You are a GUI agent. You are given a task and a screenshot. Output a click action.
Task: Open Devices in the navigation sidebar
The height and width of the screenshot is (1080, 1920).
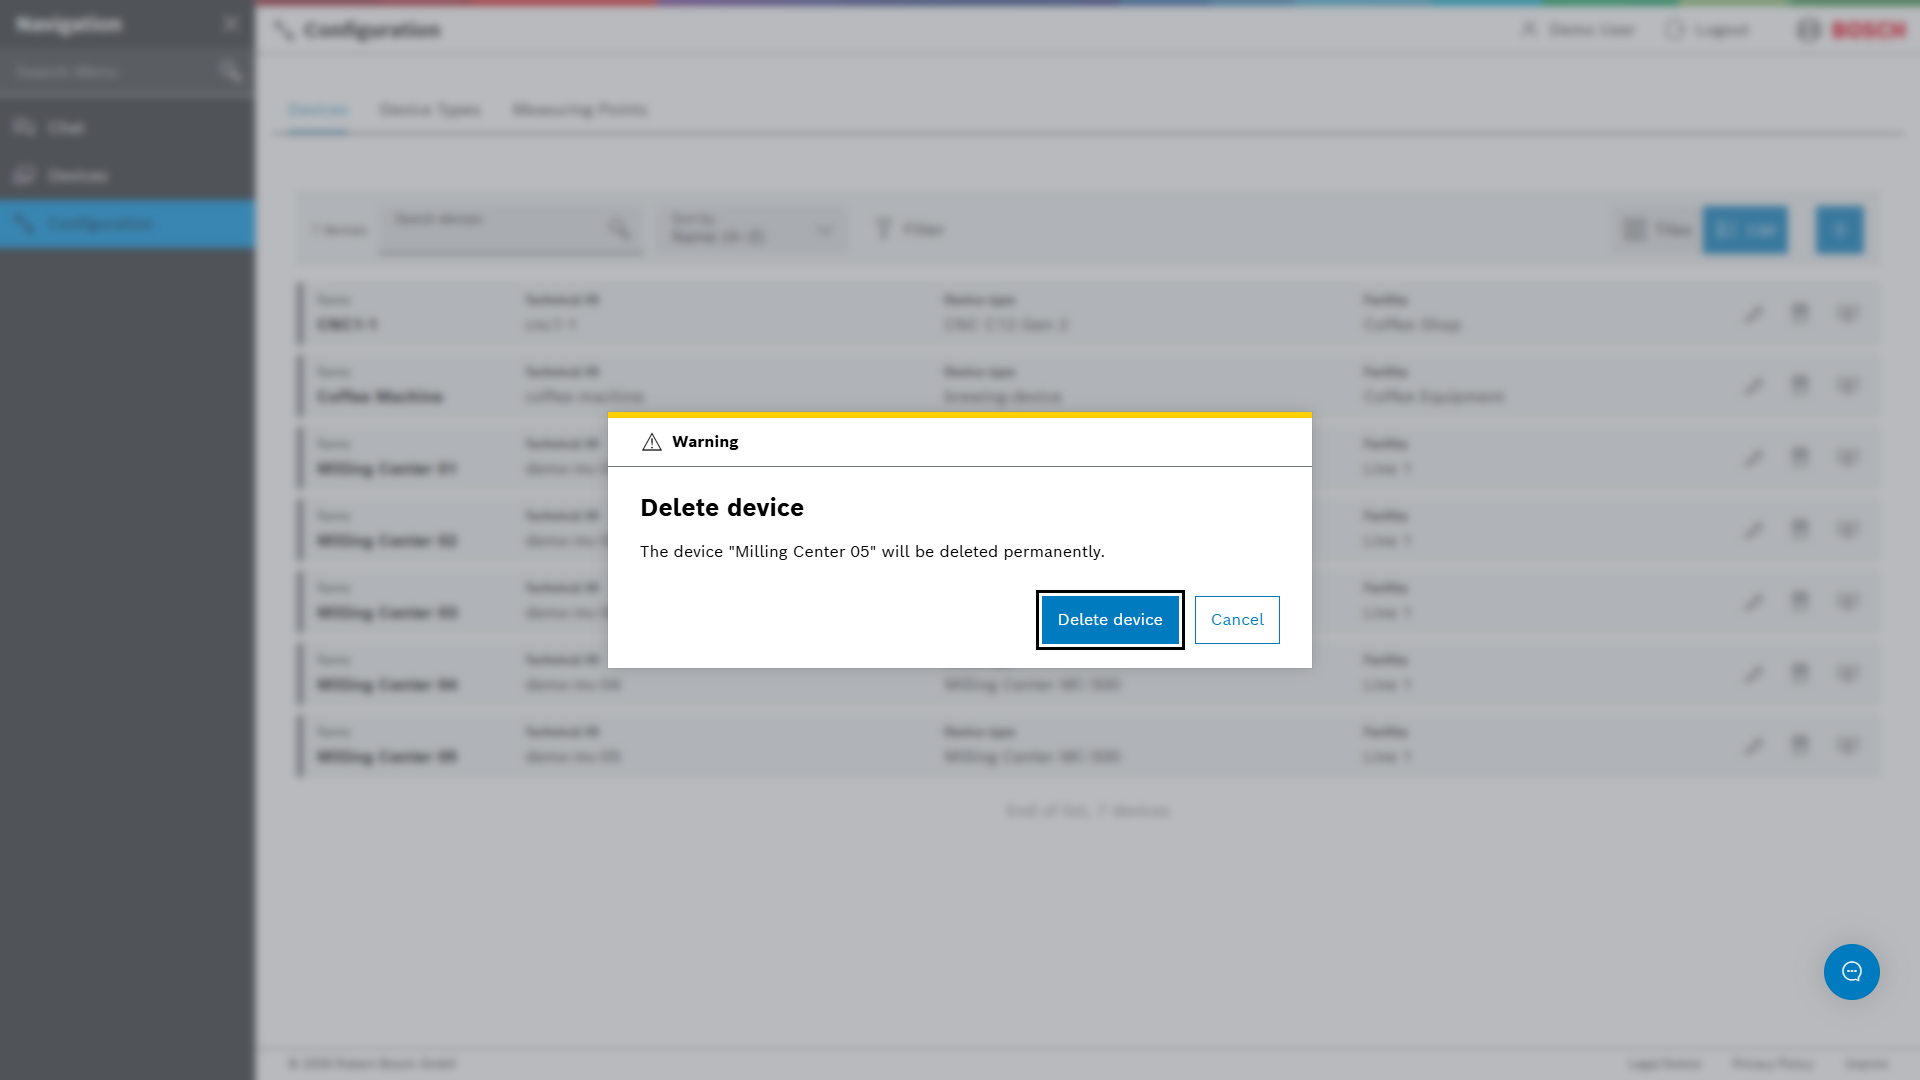(127, 176)
